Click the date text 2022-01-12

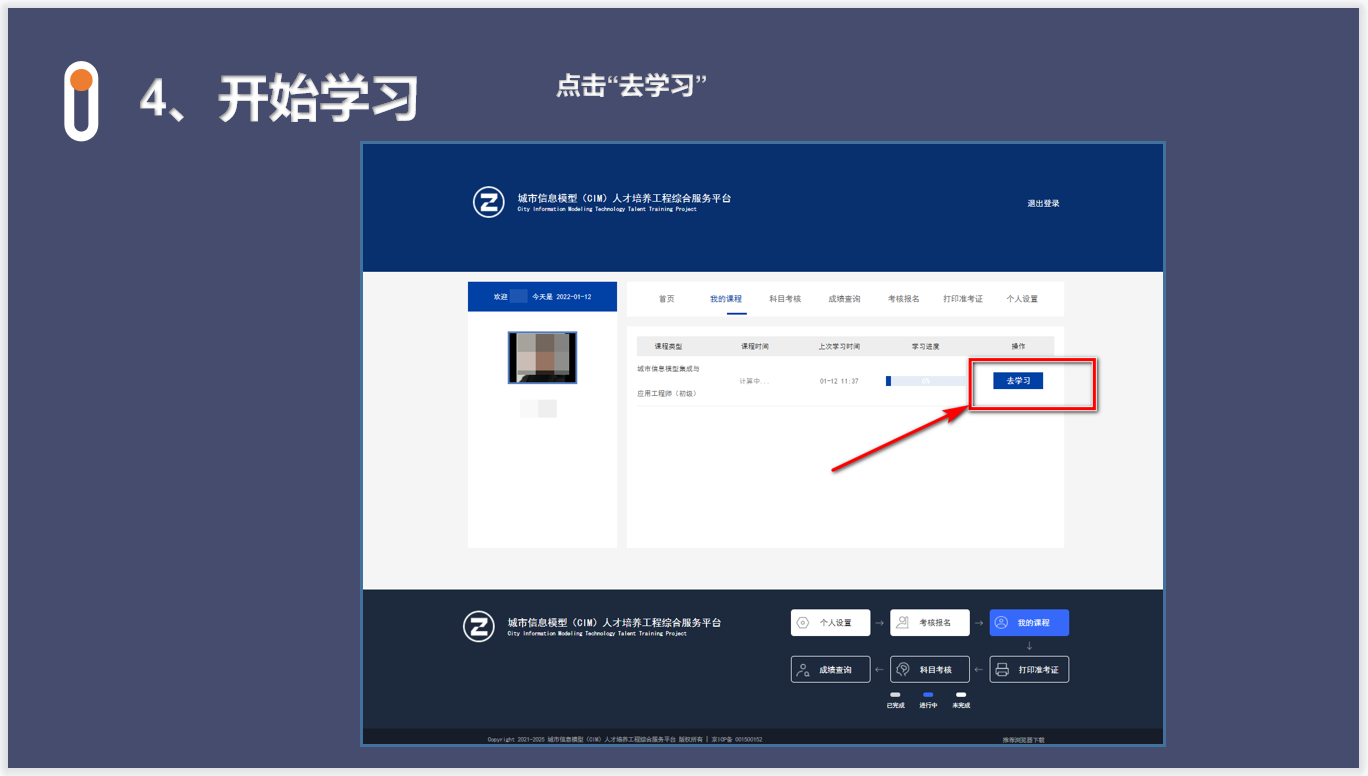(574, 297)
